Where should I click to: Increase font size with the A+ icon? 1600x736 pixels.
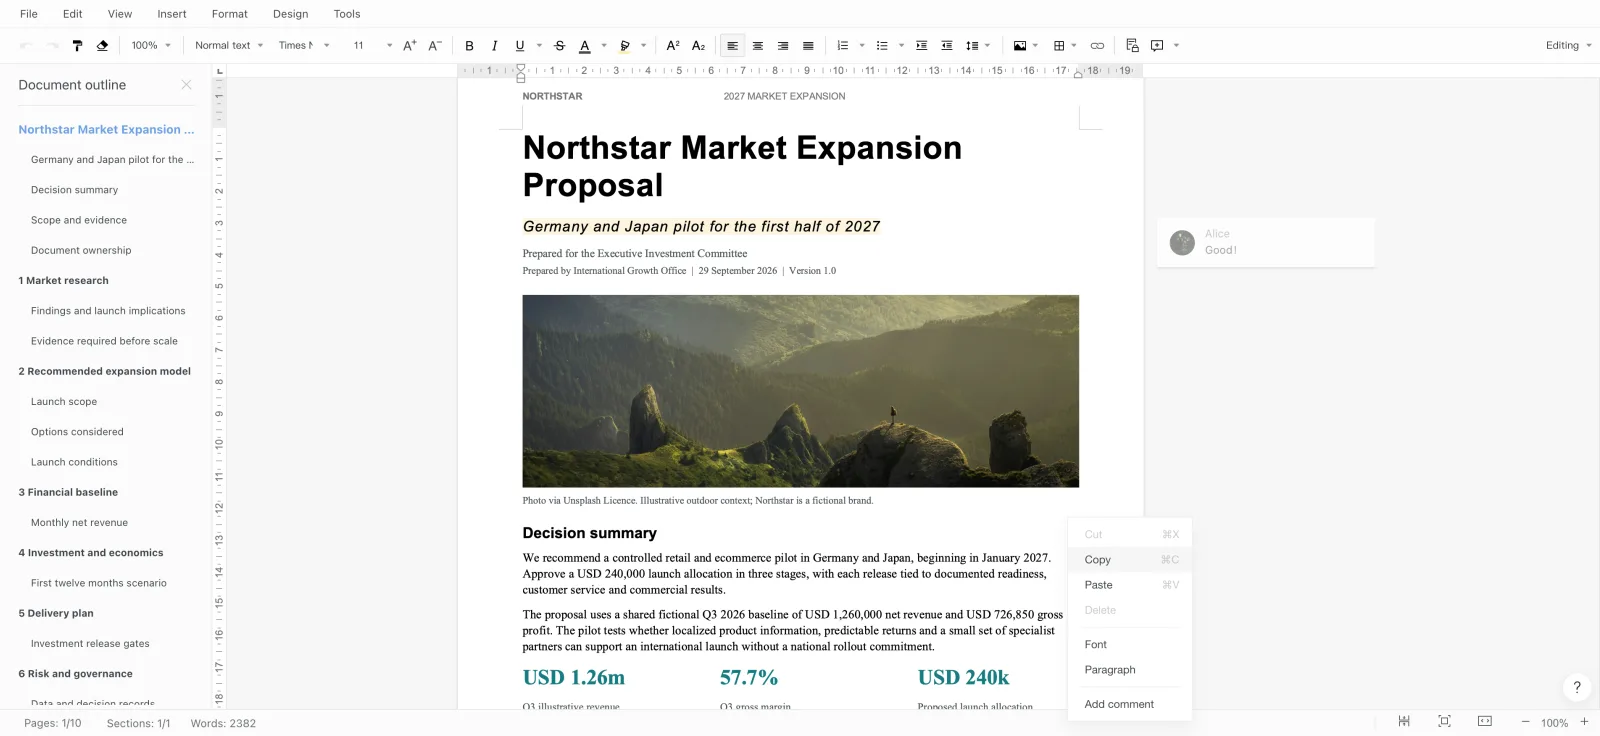coord(409,45)
